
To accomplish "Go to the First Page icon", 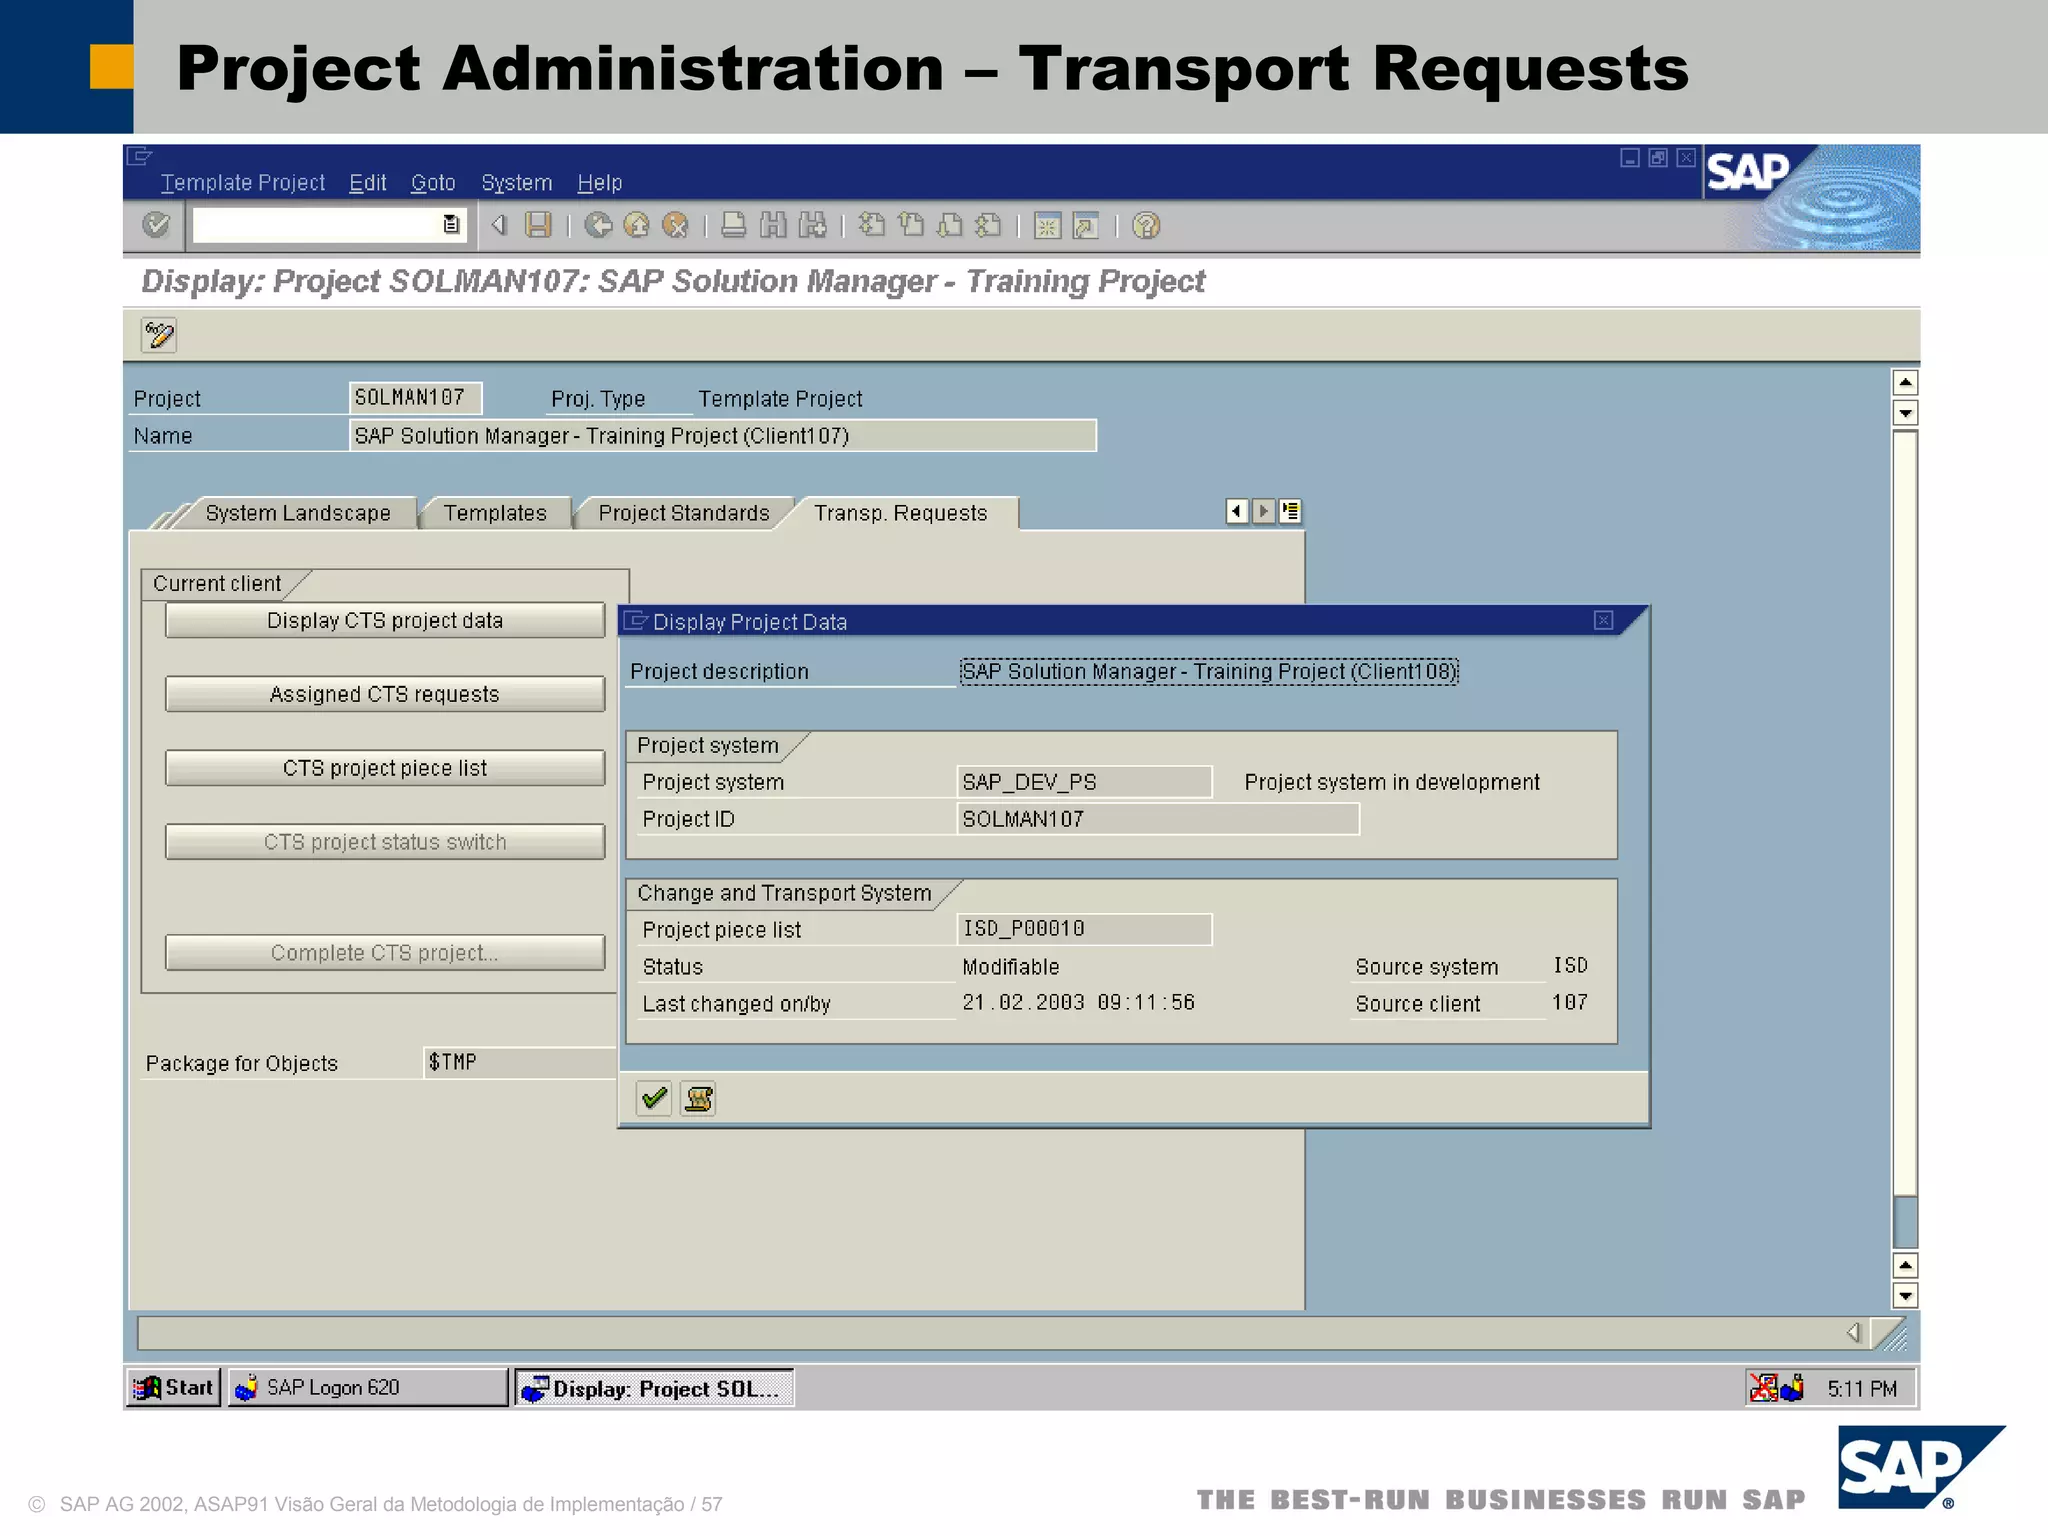I will [871, 226].
